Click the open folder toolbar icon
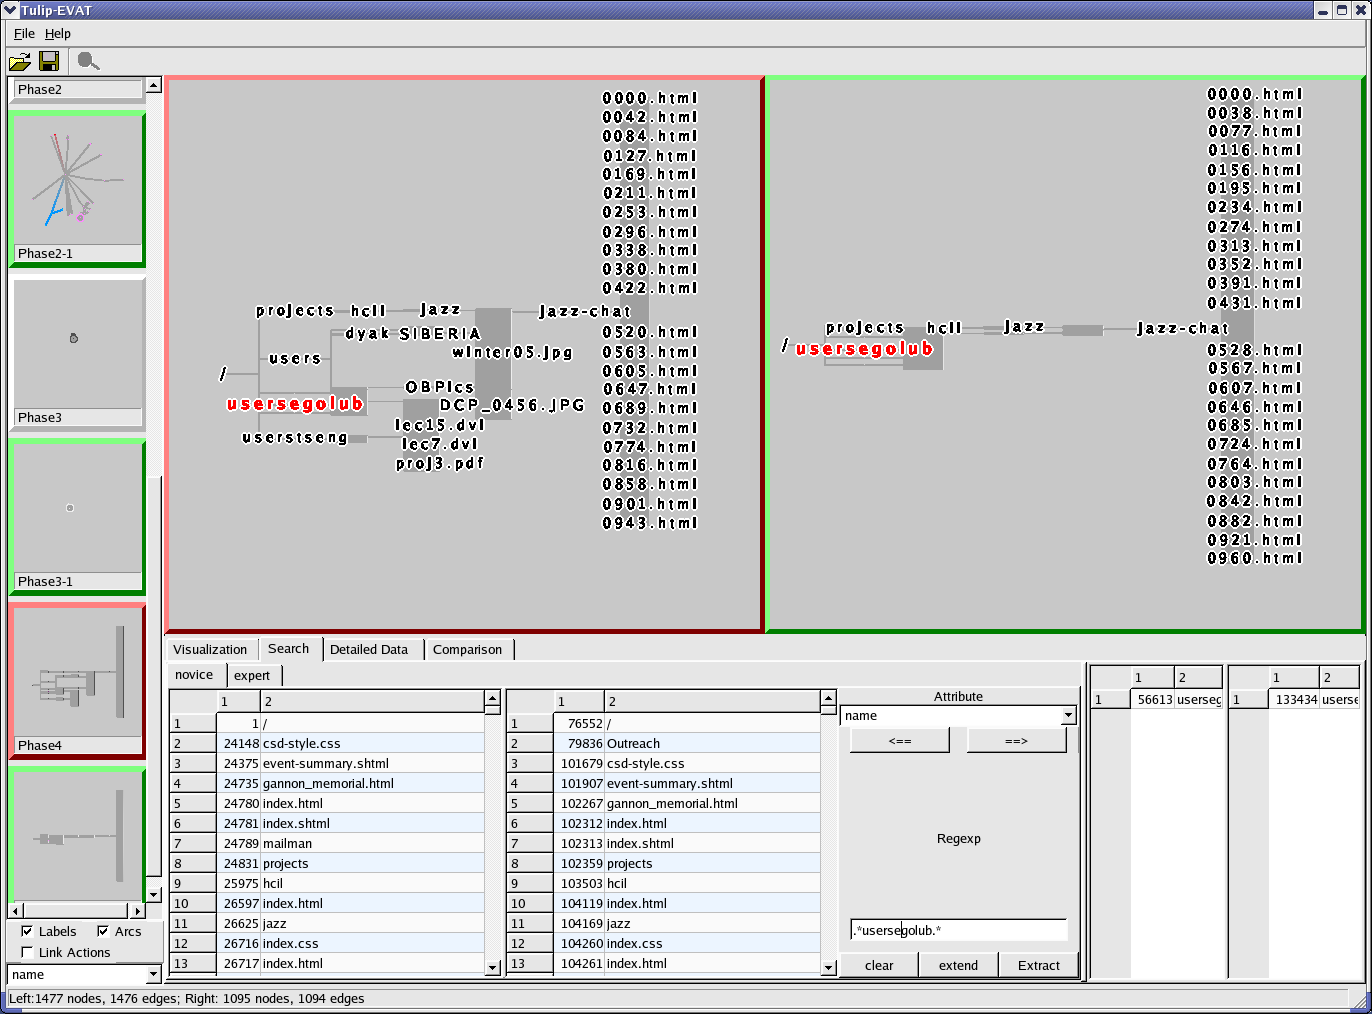 20,62
